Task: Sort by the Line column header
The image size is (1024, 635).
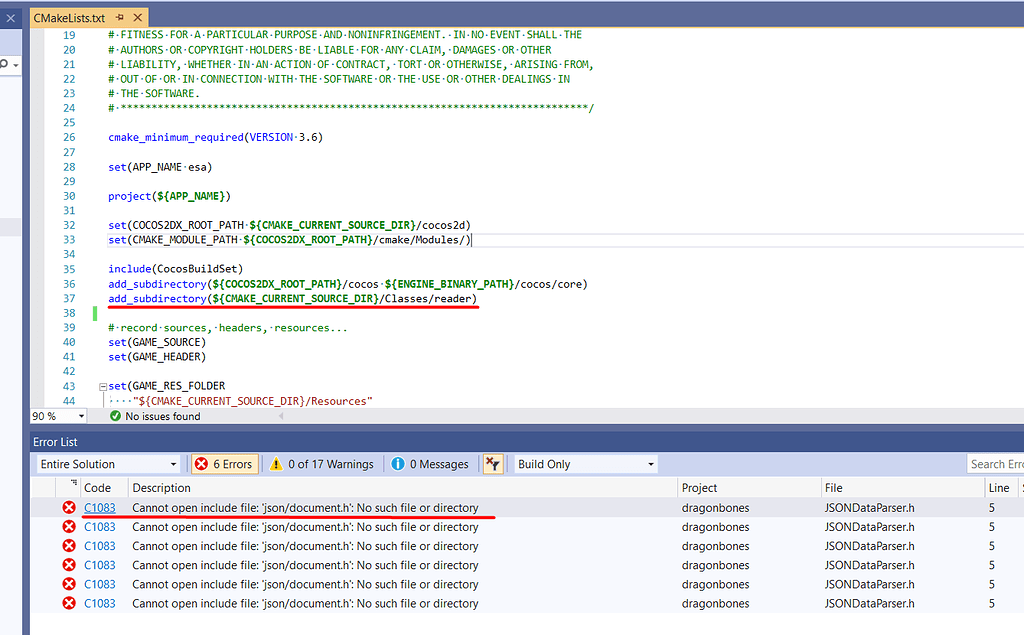Action: coord(999,487)
